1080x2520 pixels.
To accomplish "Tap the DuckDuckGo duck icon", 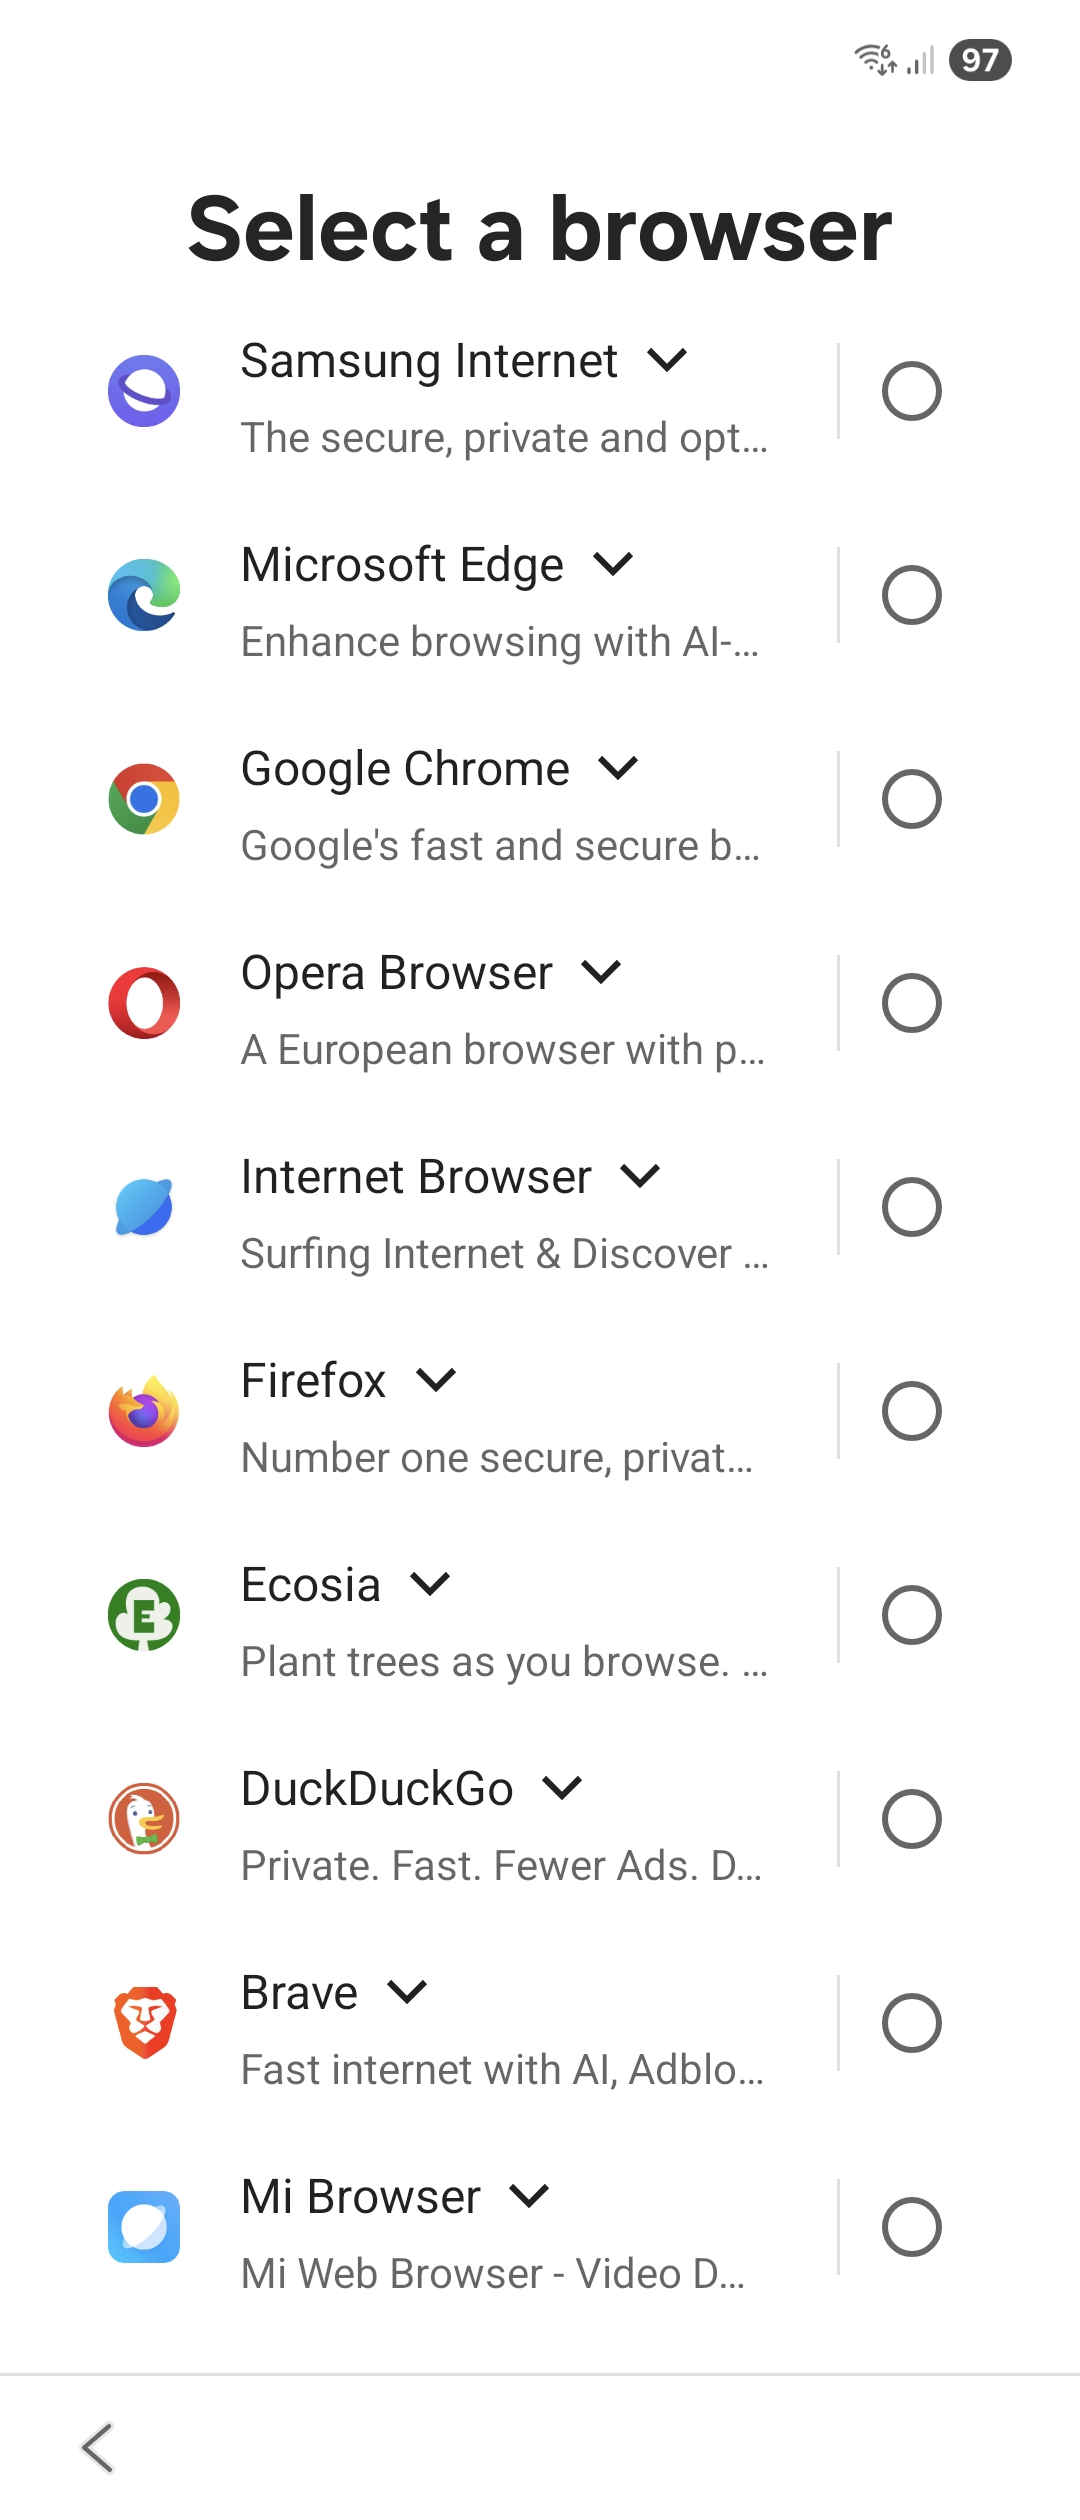I will click(144, 1819).
